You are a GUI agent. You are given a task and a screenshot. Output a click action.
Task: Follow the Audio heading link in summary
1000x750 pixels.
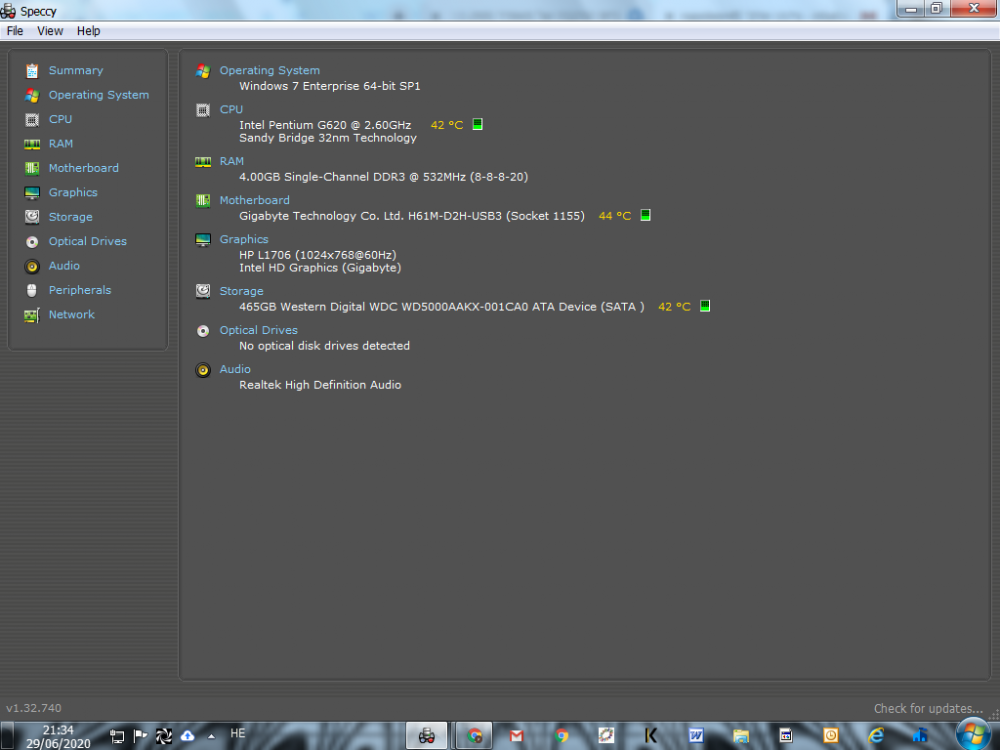pos(235,369)
